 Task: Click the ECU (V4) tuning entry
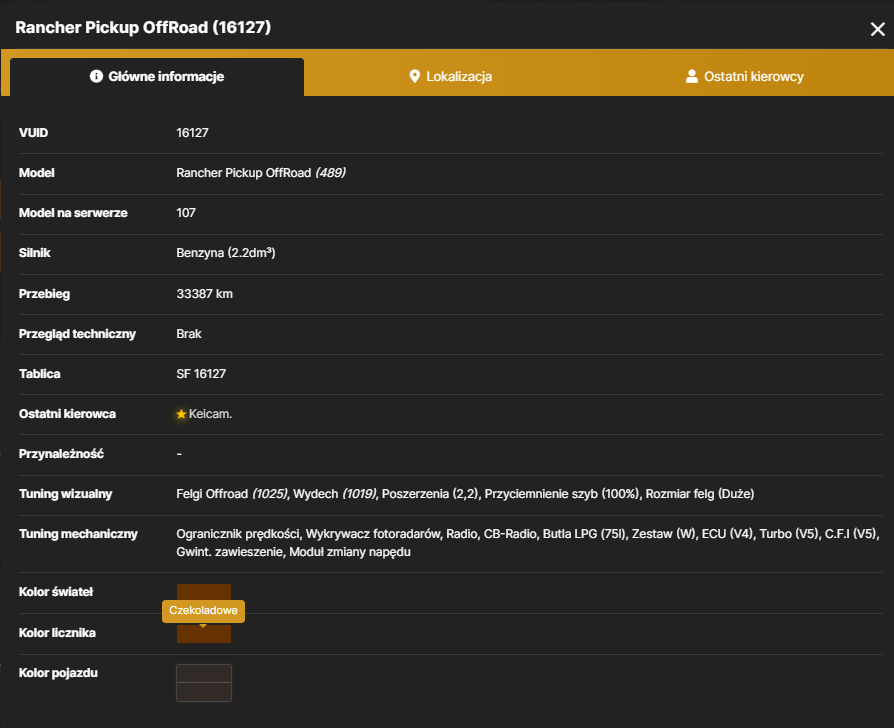click(x=728, y=534)
